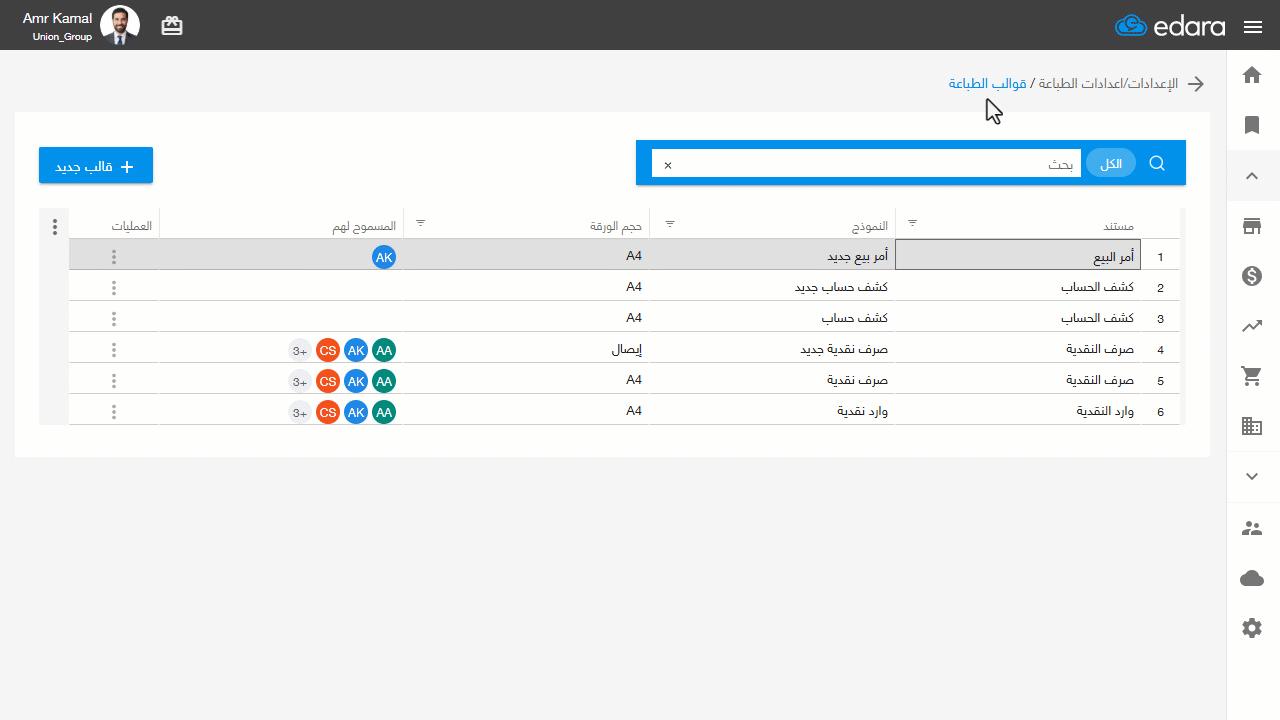Open Amr Kamal profile avatar
Image resolution: width=1280 pixels, height=720 pixels.
click(x=120, y=25)
